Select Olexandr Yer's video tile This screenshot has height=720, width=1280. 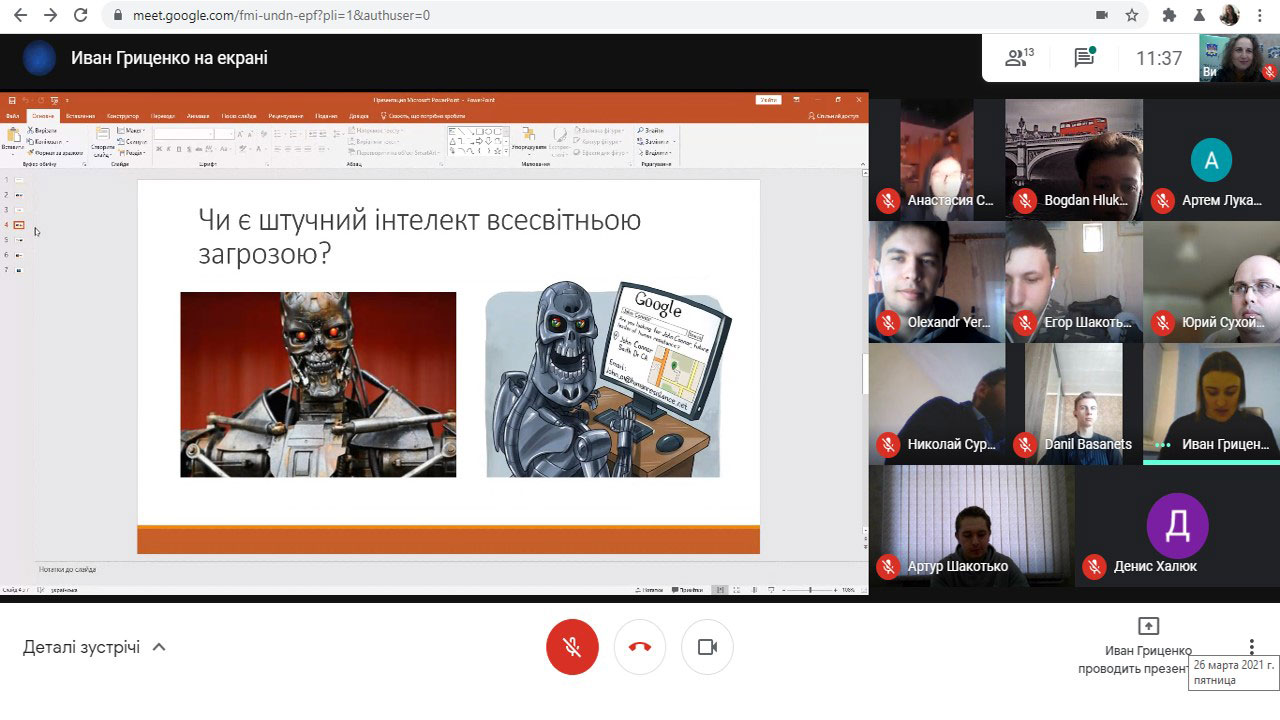click(936, 281)
